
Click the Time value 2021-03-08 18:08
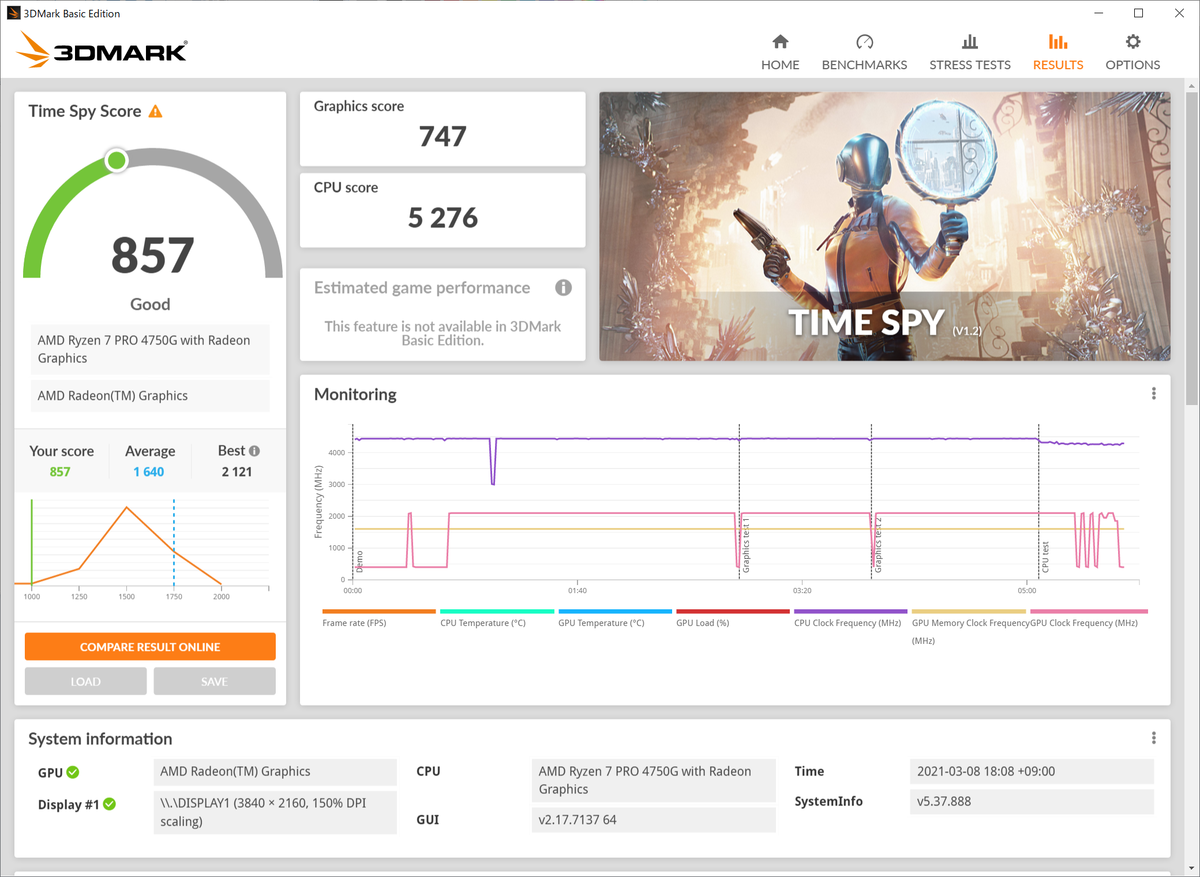(1032, 771)
